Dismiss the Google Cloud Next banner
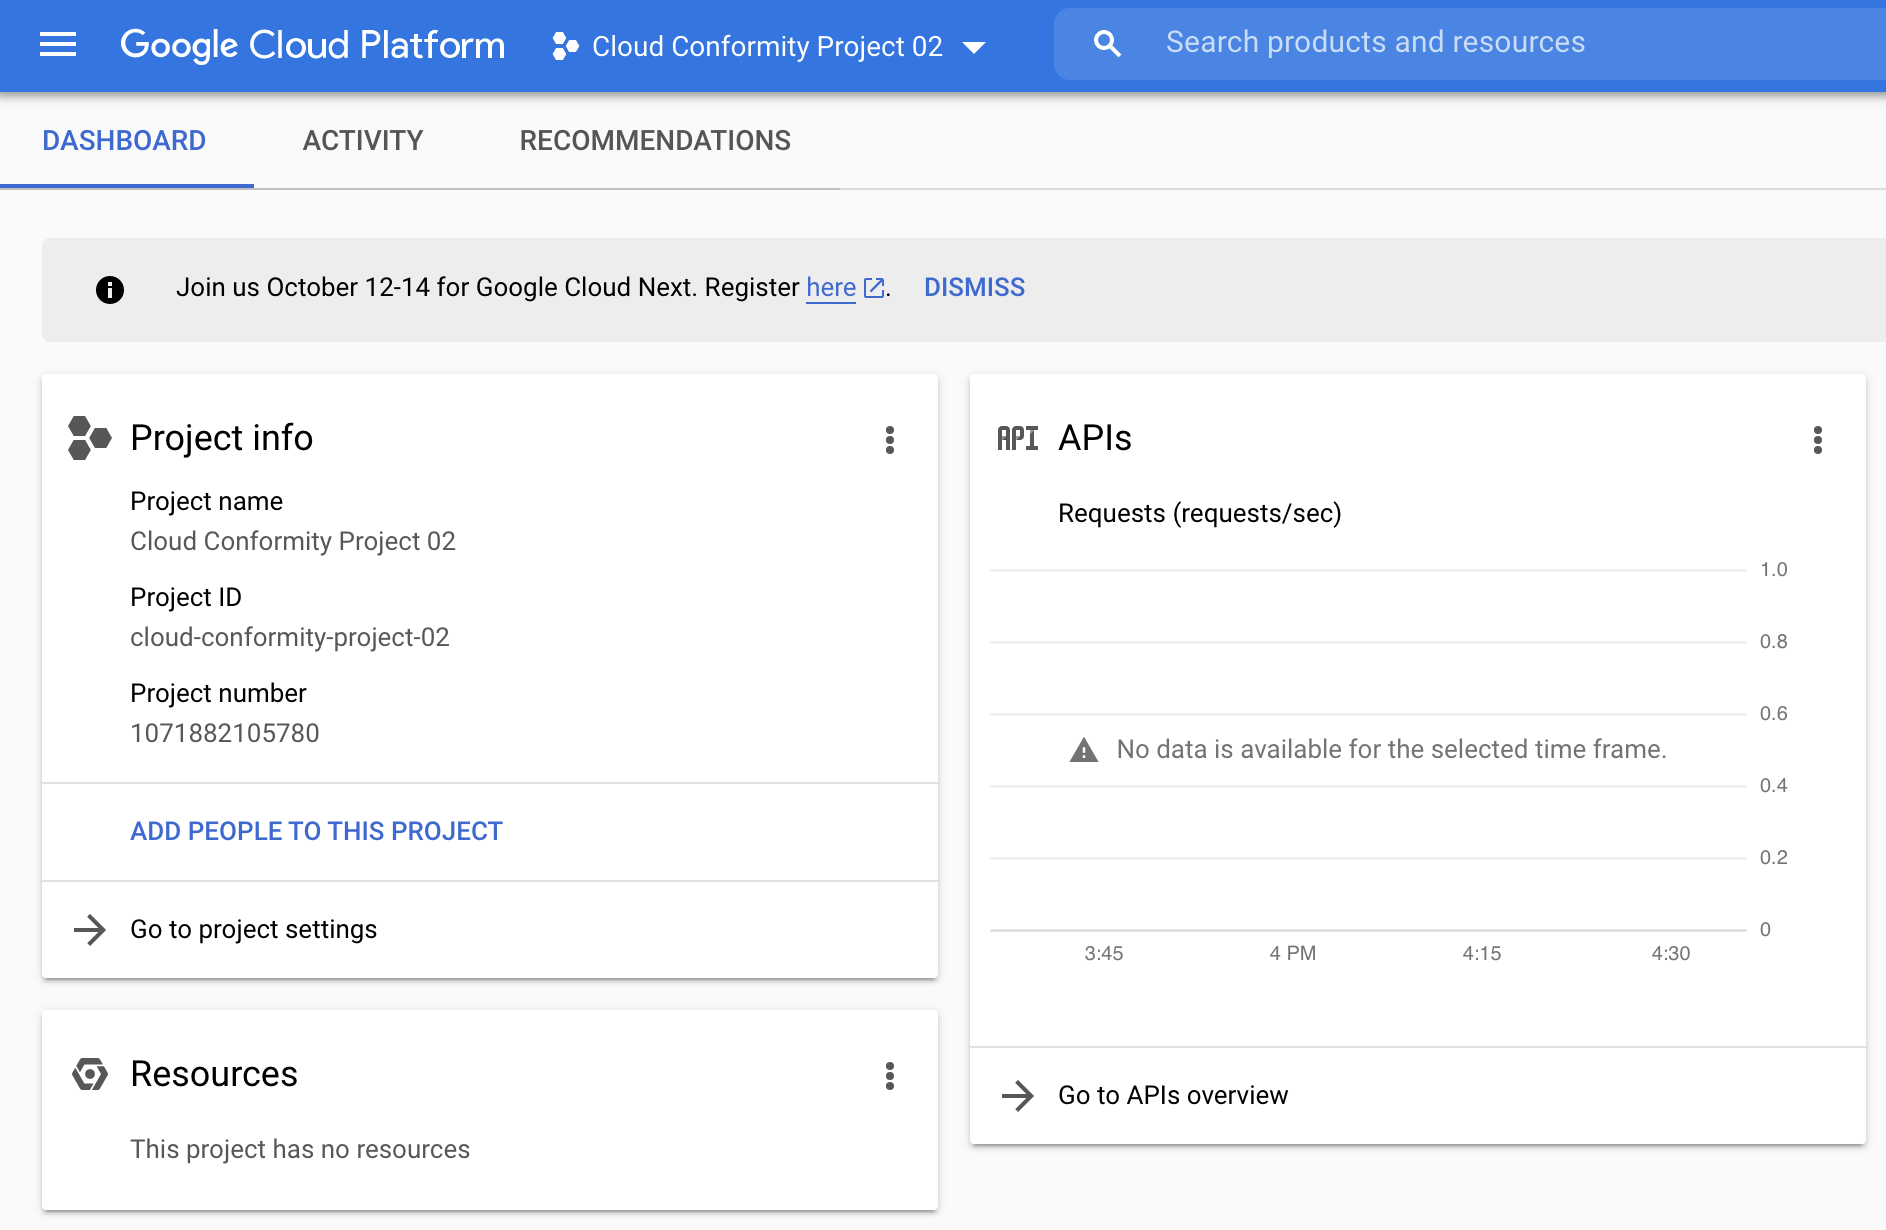The width and height of the screenshot is (1886, 1230). (974, 288)
